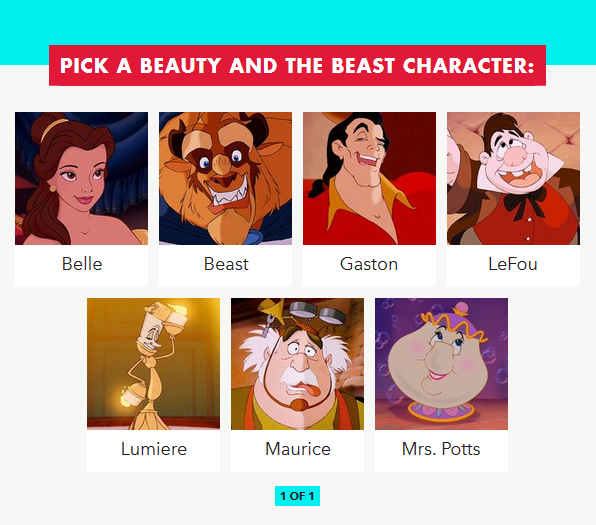Click the "Belle" name label
This screenshot has height=525, width=596.
[82, 264]
